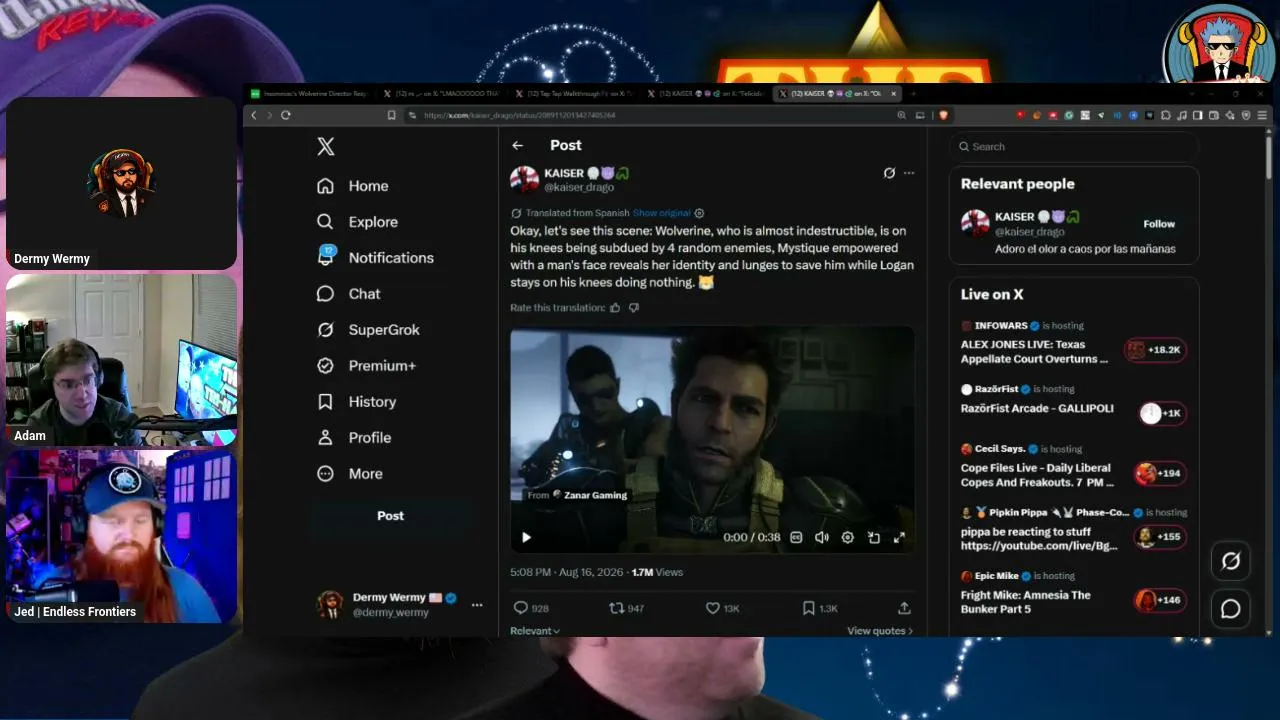Image resolution: width=1280 pixels, height=720 pixels.
Task: Open KAISER avatar in Relevant people
Action: coord(975,223)
